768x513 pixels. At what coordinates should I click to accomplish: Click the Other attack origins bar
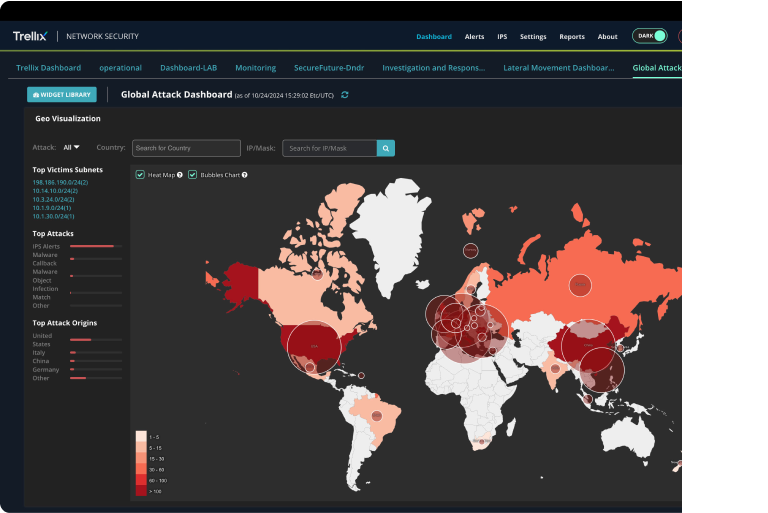(96, 378)
